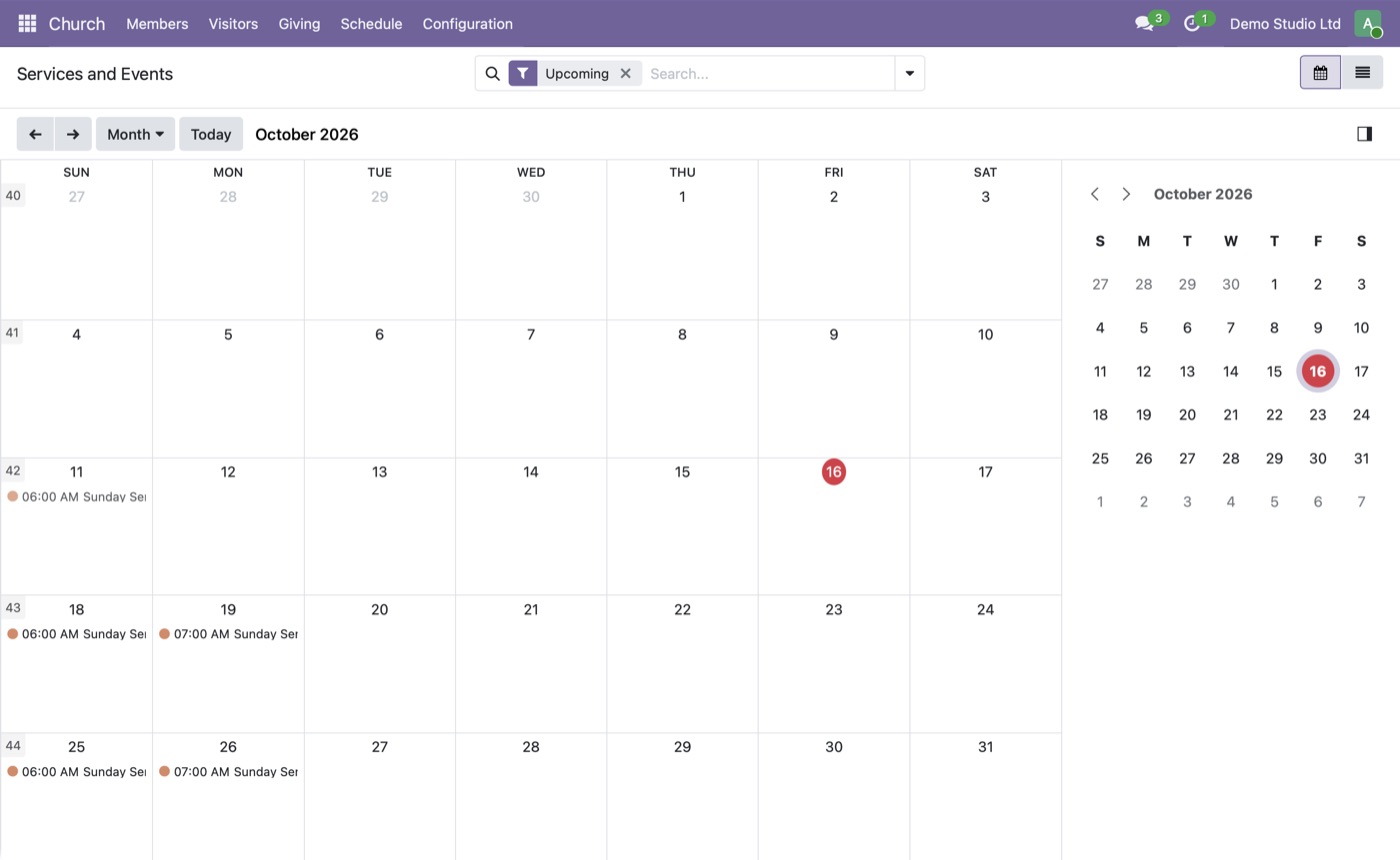Open the 07:00 AM event on October 26
The height and width of the screenshot is (860, 1400).
coord(228,772)
